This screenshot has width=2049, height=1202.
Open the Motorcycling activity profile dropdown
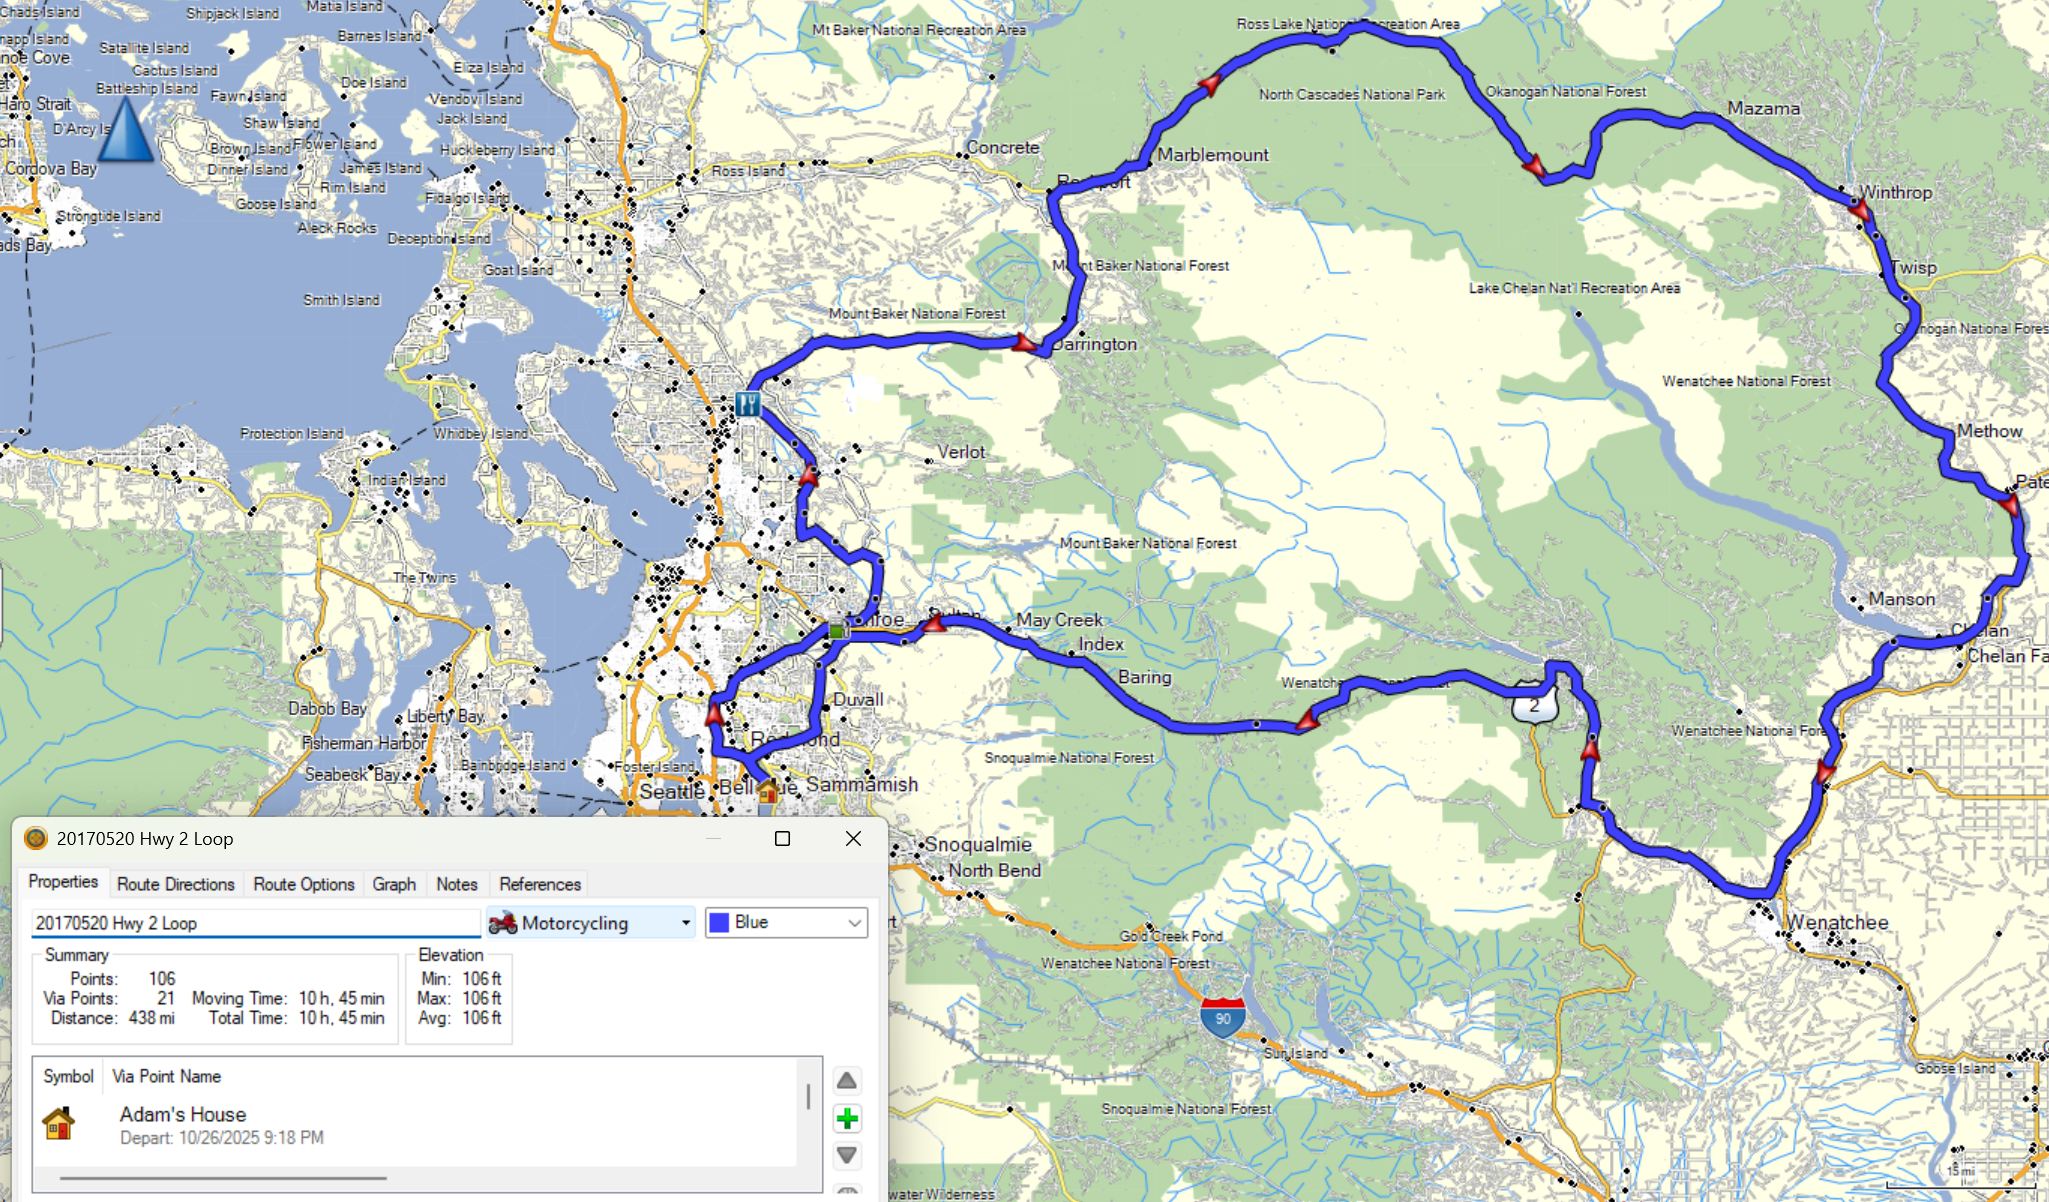click(x=591, y=923)
